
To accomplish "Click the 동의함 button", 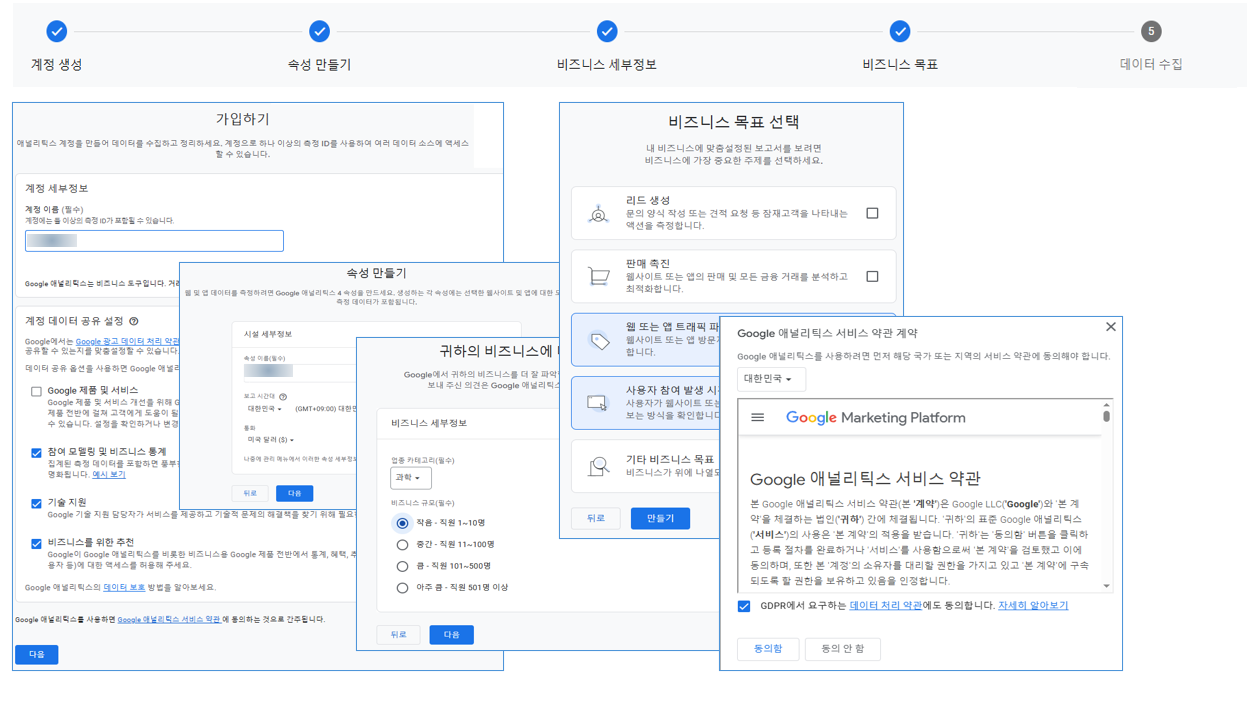I will pos(767,649).
